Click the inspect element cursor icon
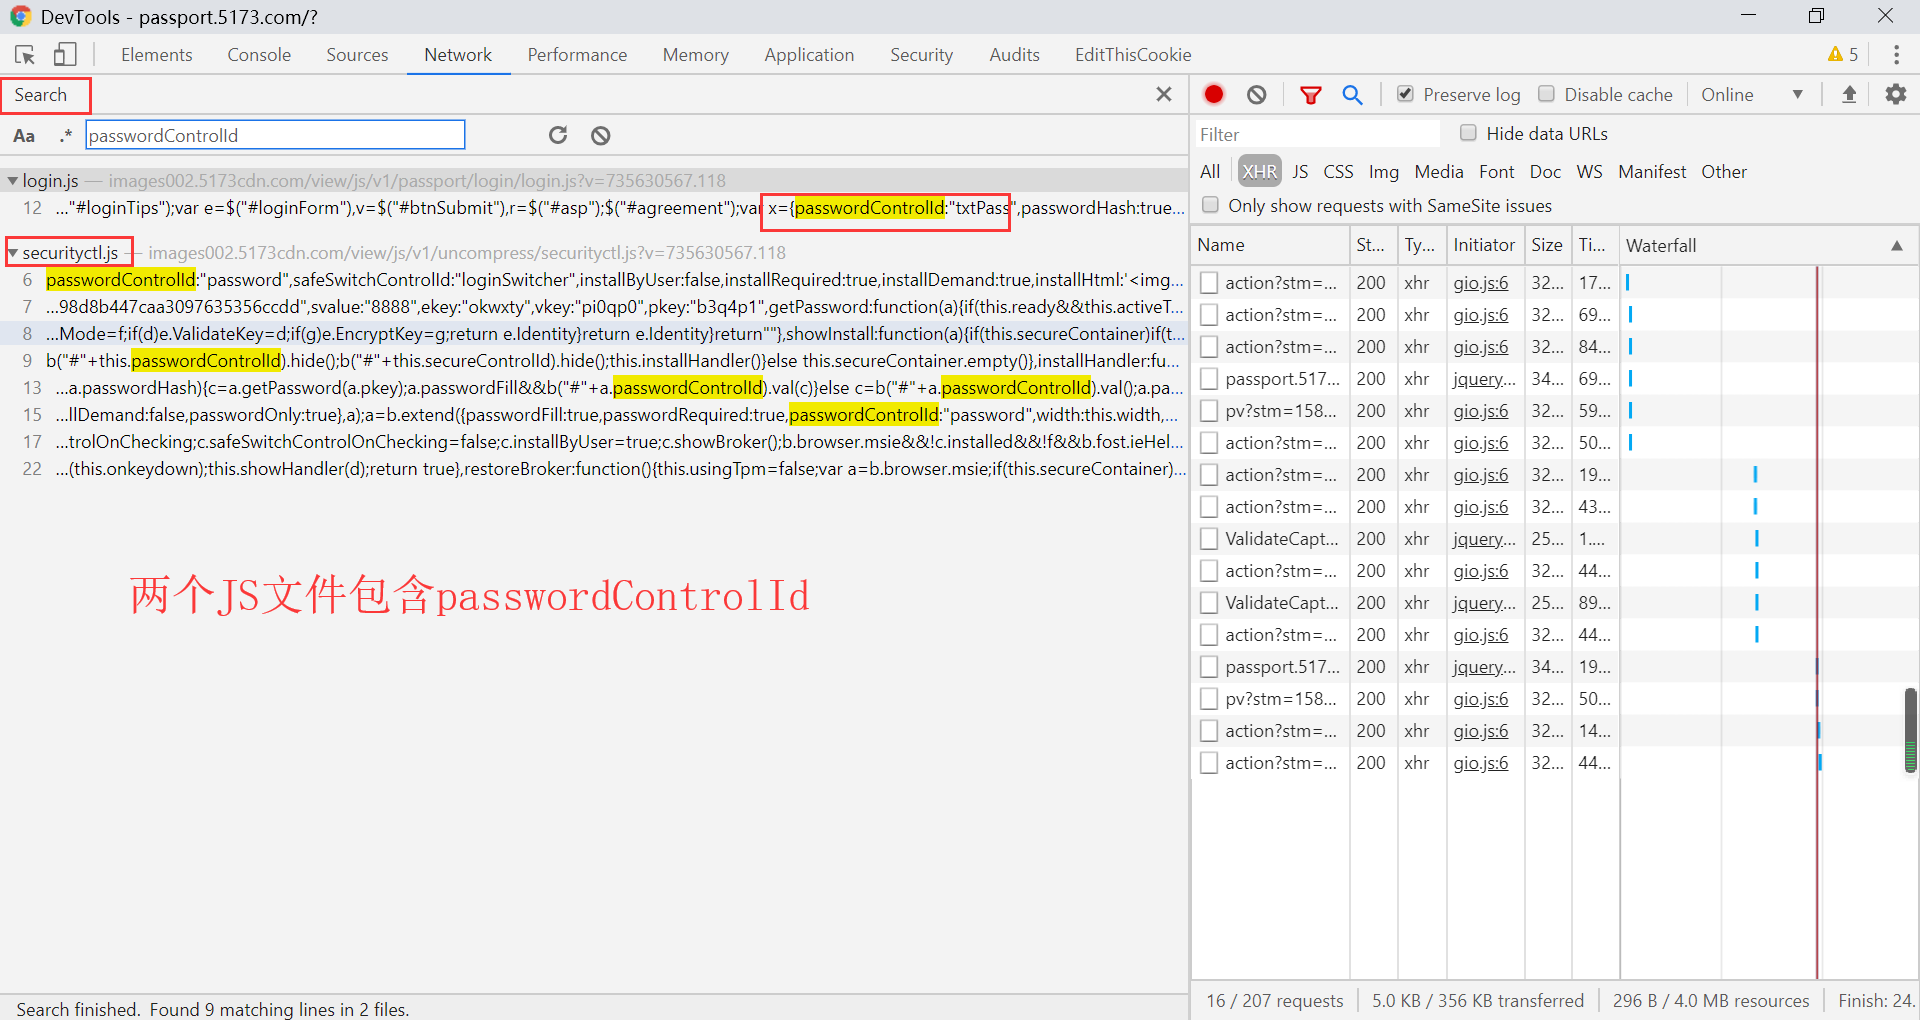The image size is (1920, 1020). tap(25, 55)
